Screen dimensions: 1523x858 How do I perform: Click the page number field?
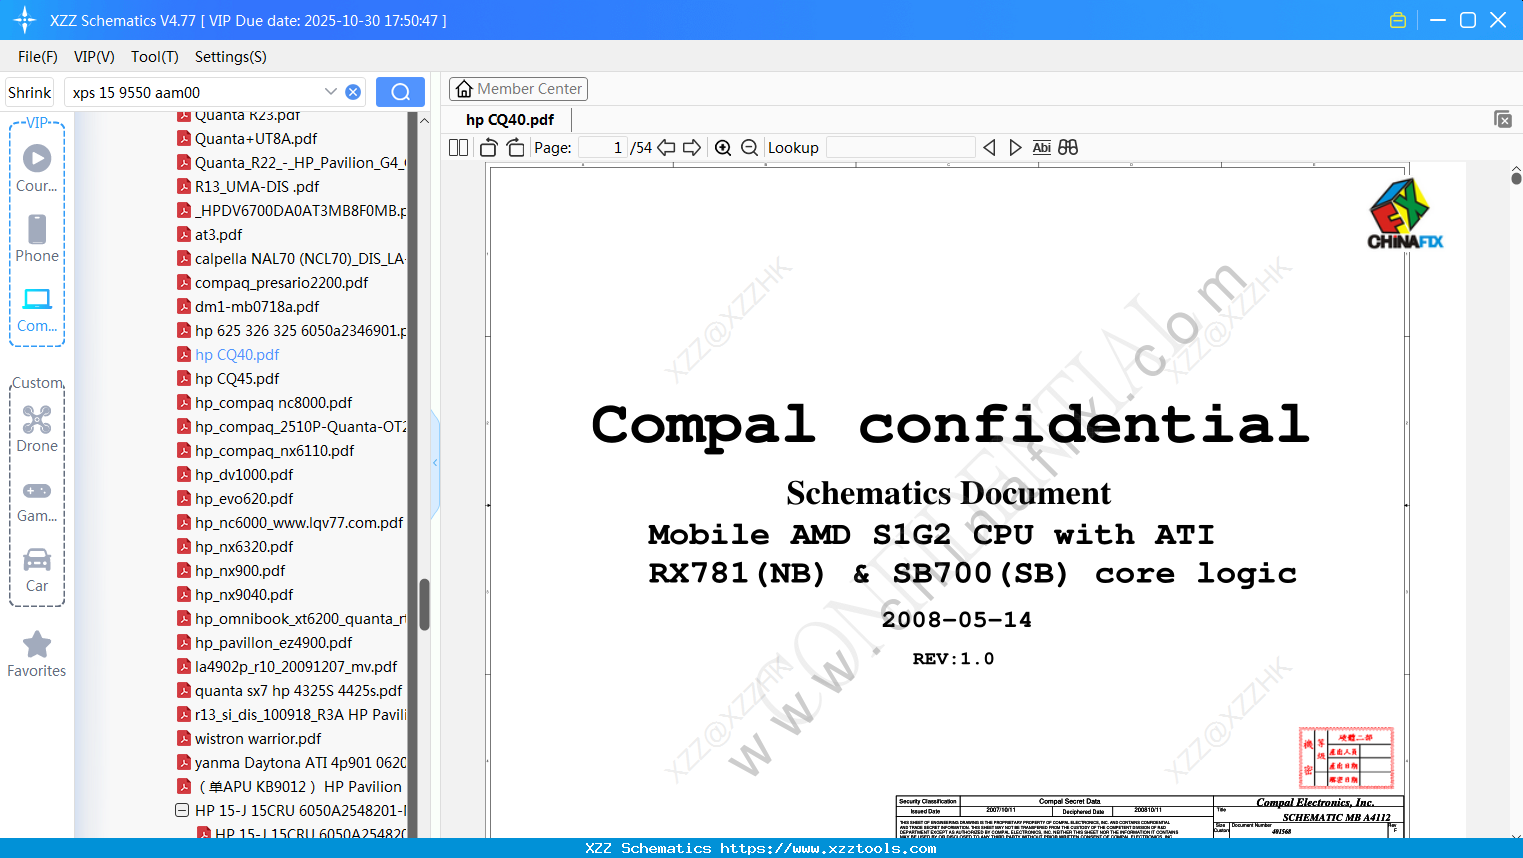click(x=603, y=148)
